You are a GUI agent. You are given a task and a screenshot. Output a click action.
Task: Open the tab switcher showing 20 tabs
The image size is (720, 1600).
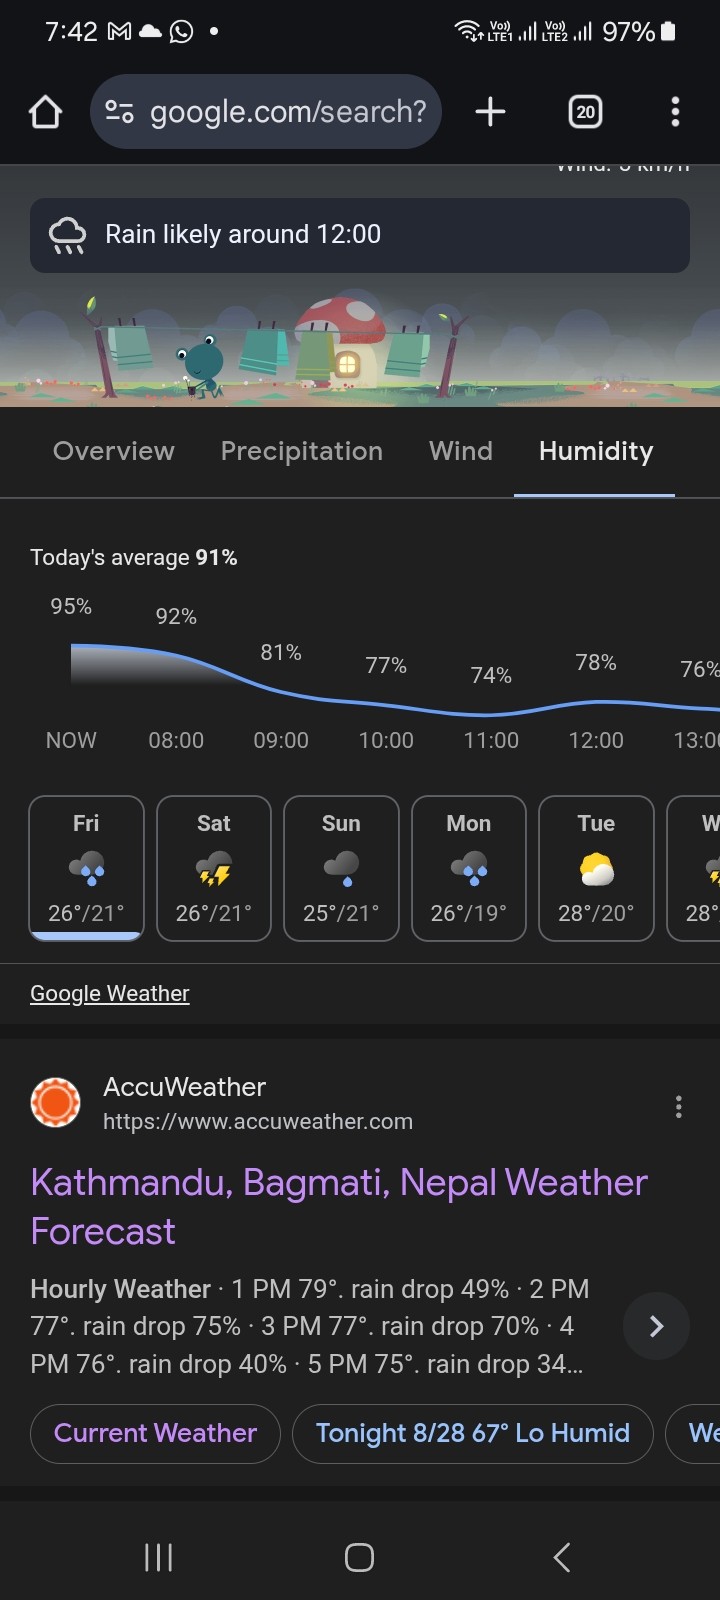pos(586,112)
